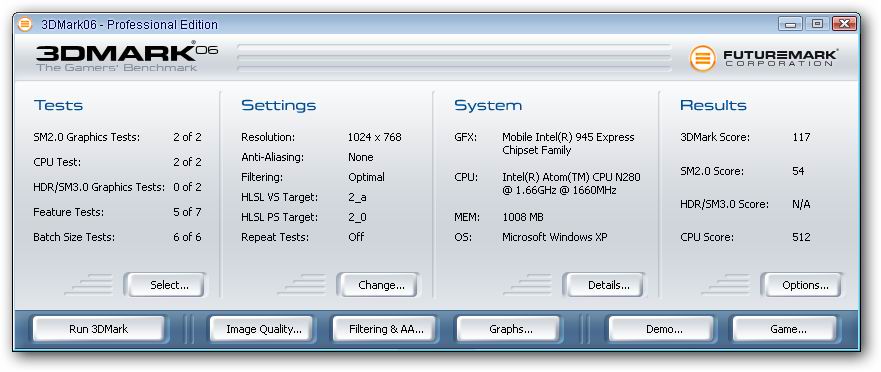
Task: Click the System section heading
Action: coord(488,105)
